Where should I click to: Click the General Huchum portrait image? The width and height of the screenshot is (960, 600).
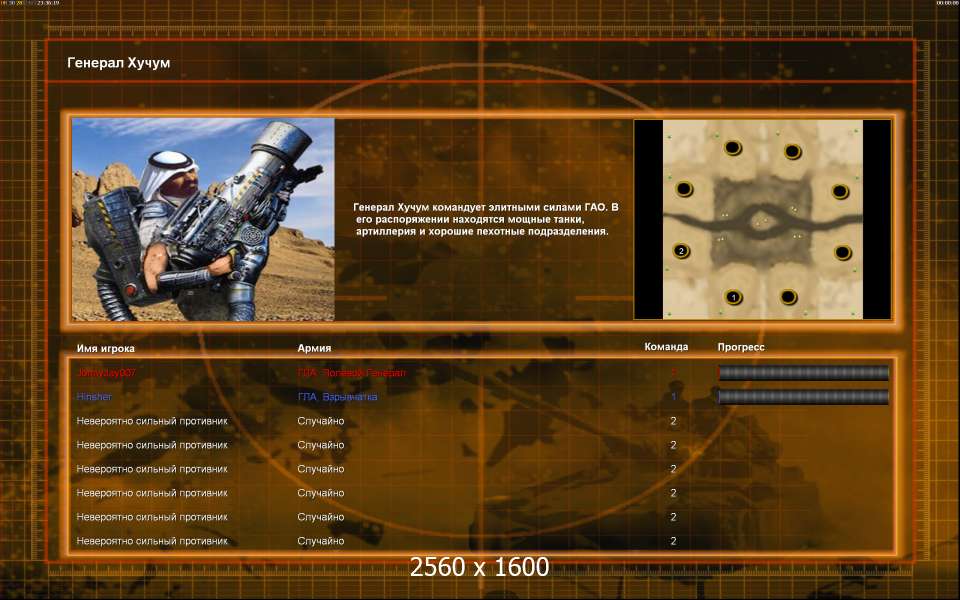point(203,219)
